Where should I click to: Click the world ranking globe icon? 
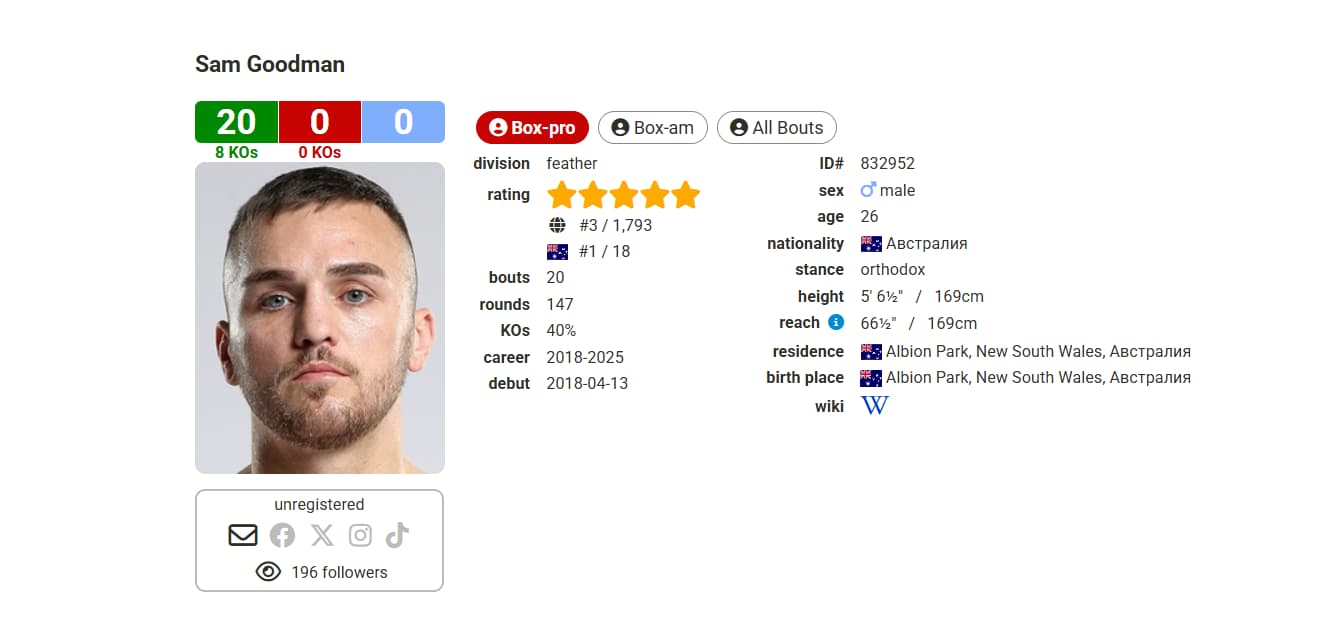pyautogui.click(x=557, y=225)
